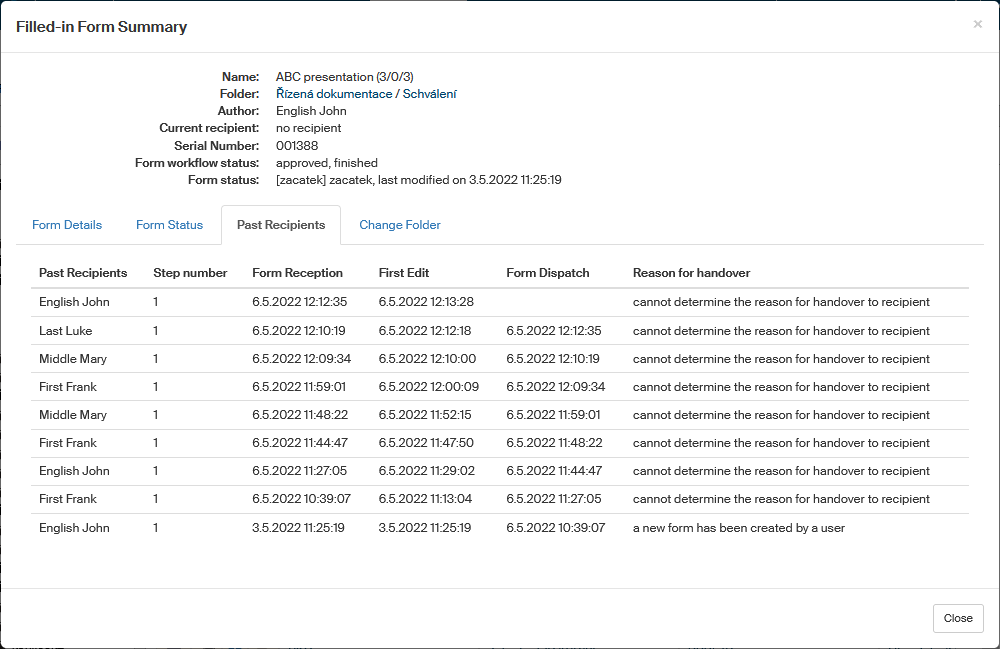Click the Close button
Image resolution: width=1000 pixels, height=649 pixels.
957,618
